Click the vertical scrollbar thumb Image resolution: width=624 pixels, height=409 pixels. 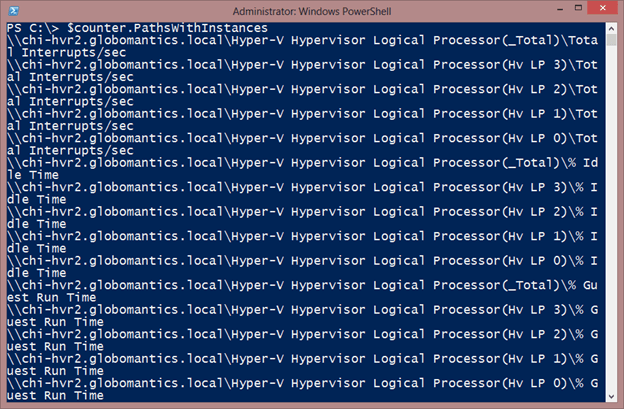[611, 40]
